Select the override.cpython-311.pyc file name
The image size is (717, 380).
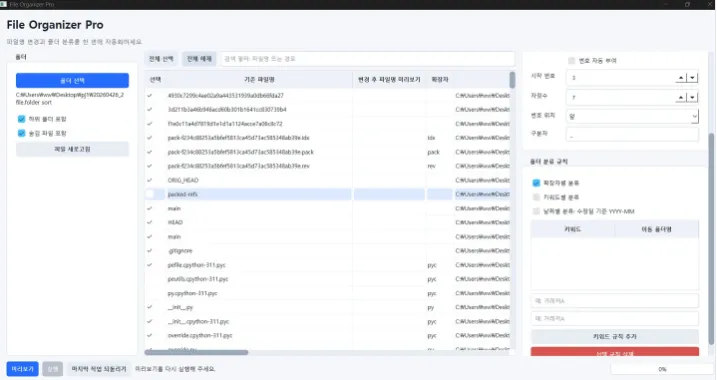coord(200,336)
